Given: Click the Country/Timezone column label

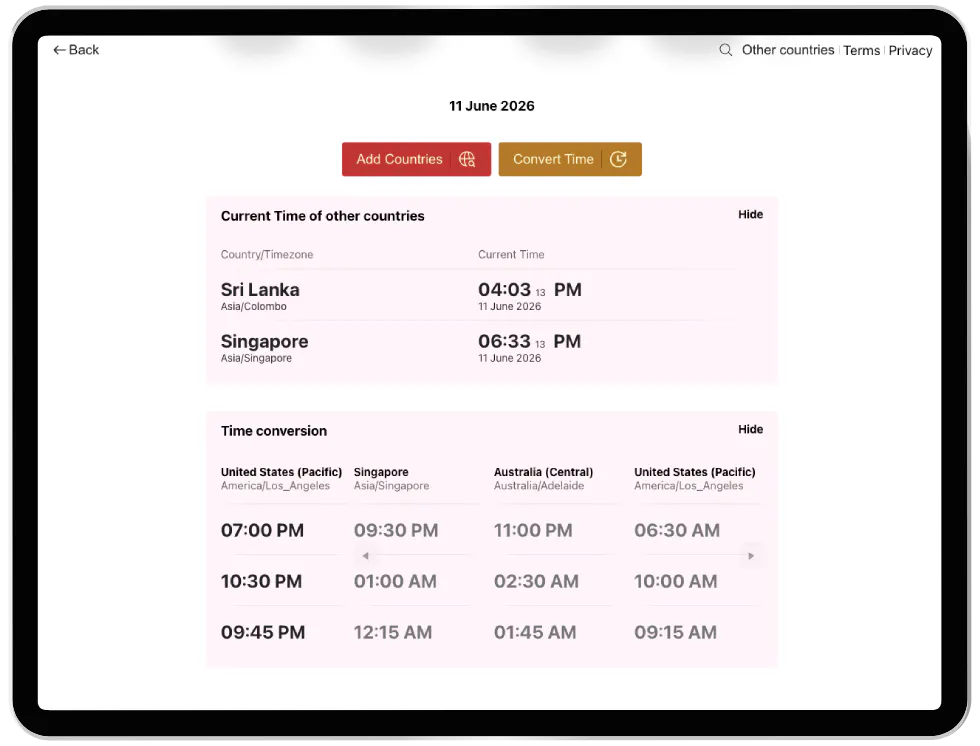Looking at the screenshot, I should tap(267, 254).
